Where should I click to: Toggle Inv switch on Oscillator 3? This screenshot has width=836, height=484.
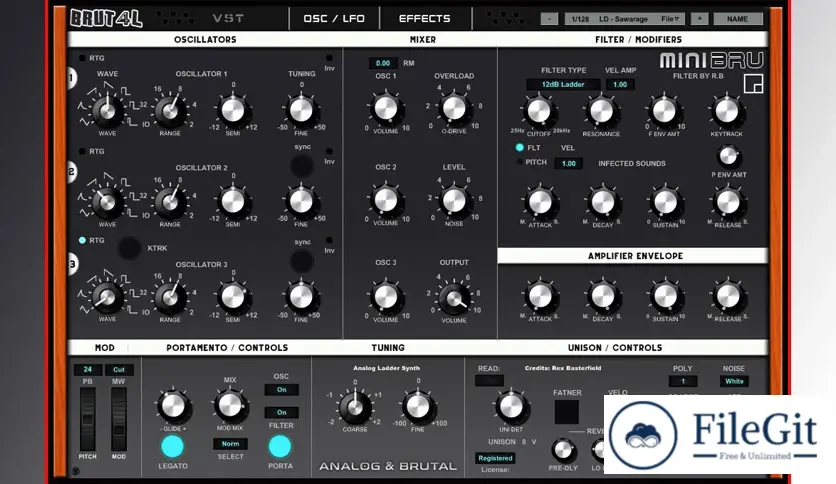tap(329, 240)
